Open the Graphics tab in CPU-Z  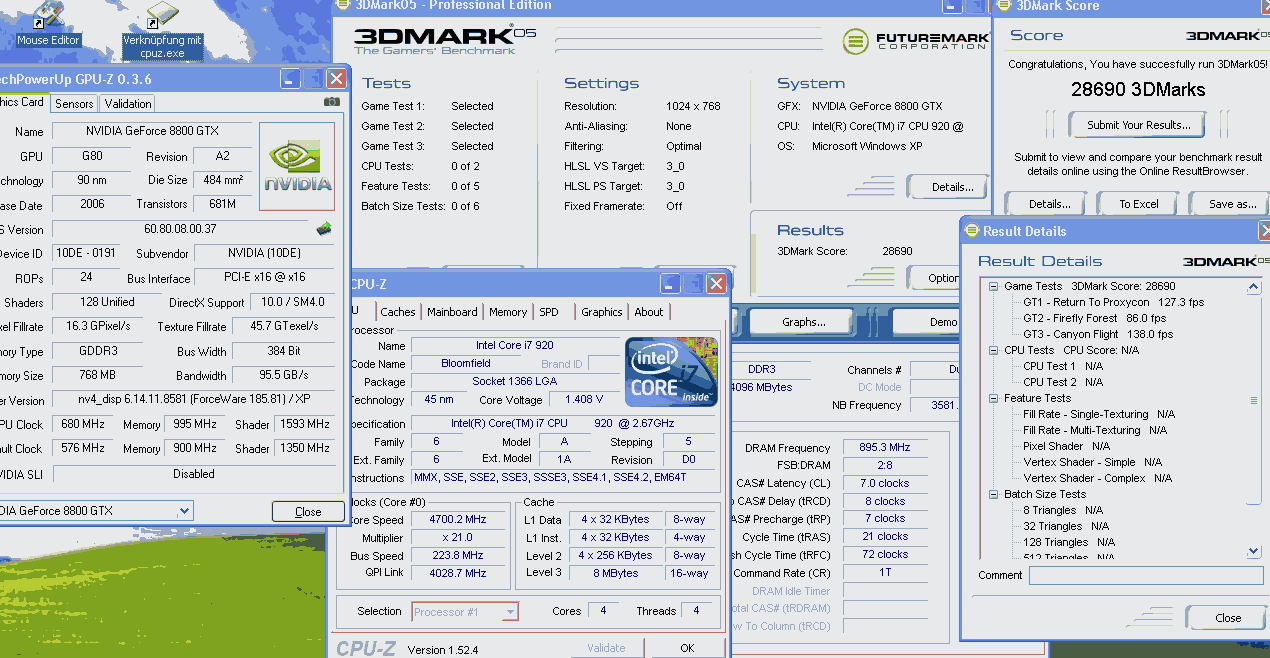coord(602,312)
